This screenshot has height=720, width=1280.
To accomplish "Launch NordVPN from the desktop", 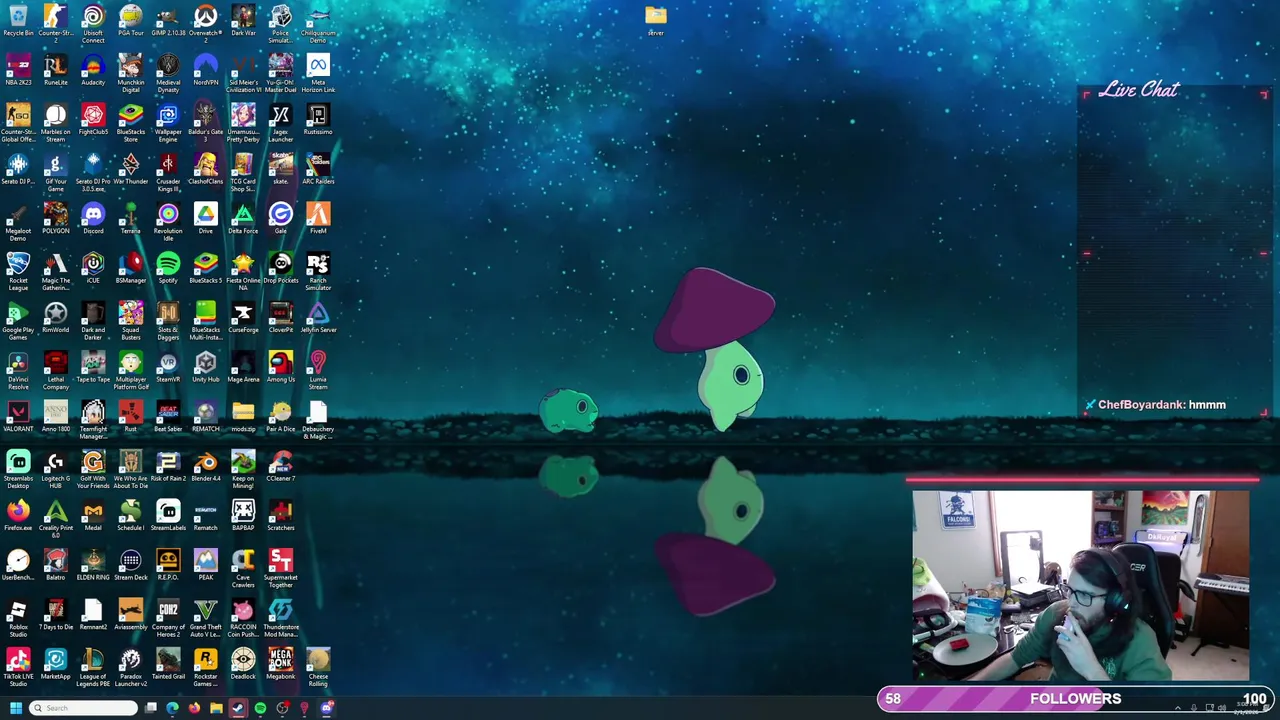I will click(x=205, y=70).
